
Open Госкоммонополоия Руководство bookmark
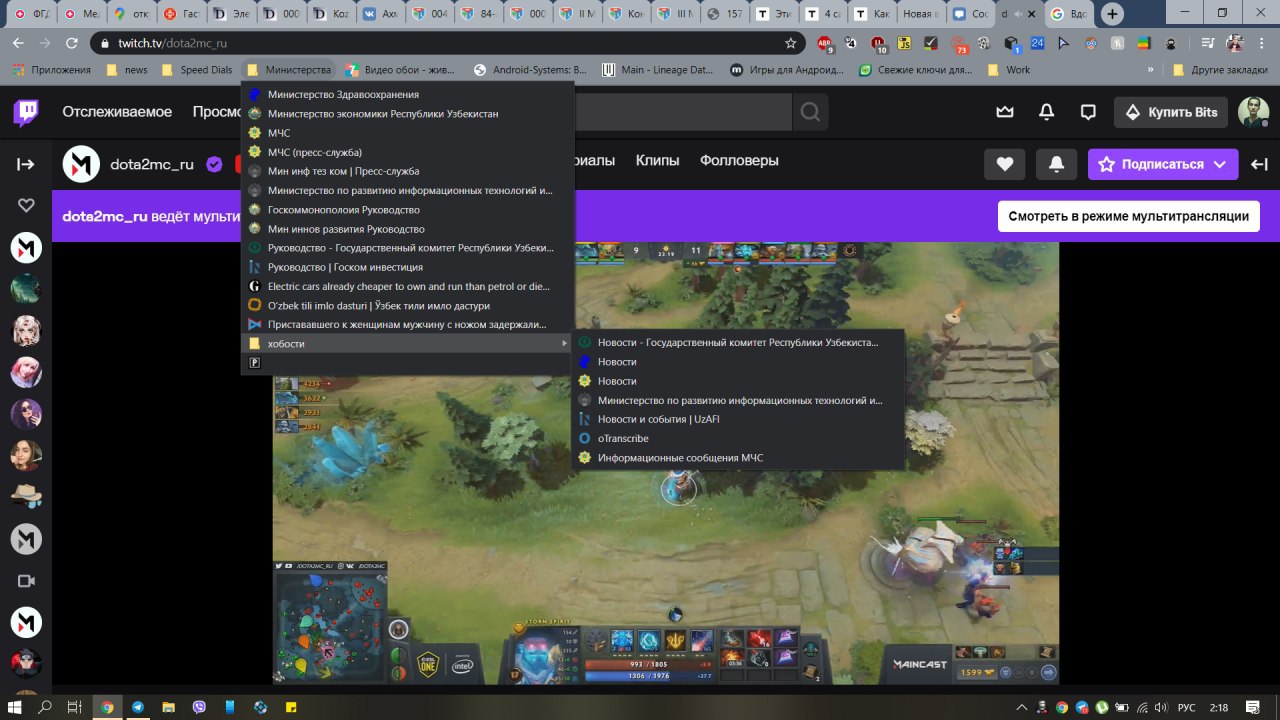[x=408, y=210]
